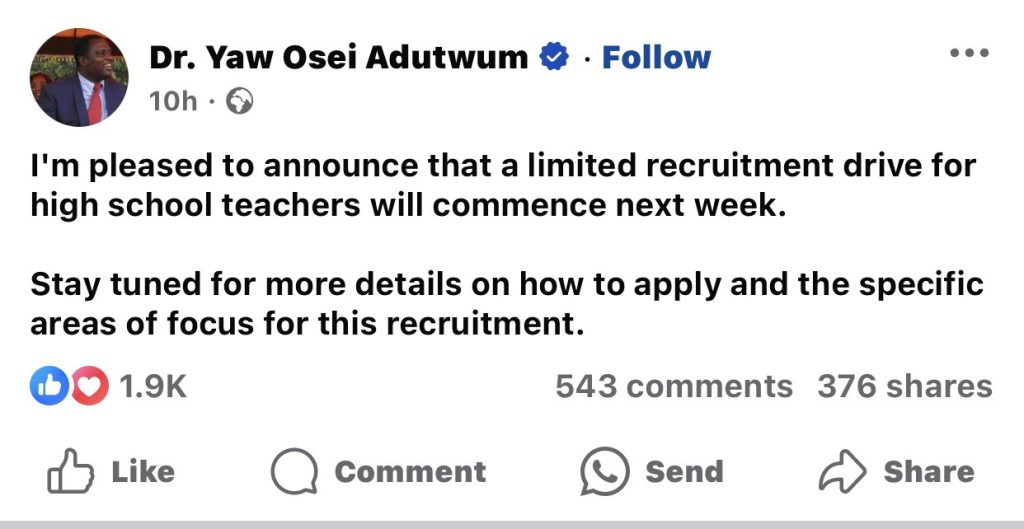
Task: Click the blue thumbs-up reaction icon
Action: (x=47, y=387)
